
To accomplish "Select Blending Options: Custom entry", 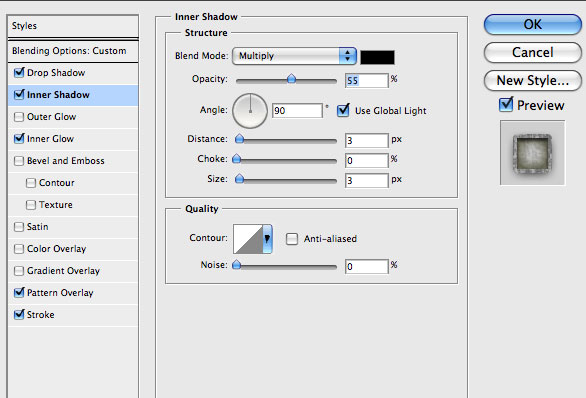I will point(73,51).
